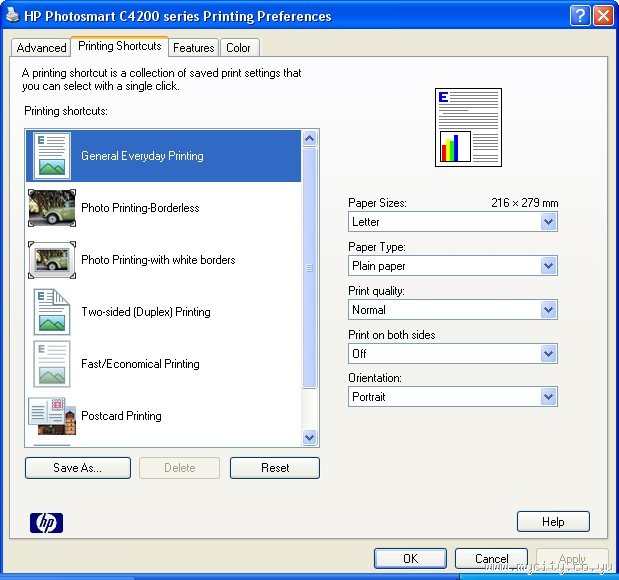Click the shortcuts list scroll up arrow
Screen dimensions: 619x580
[310, 138]
